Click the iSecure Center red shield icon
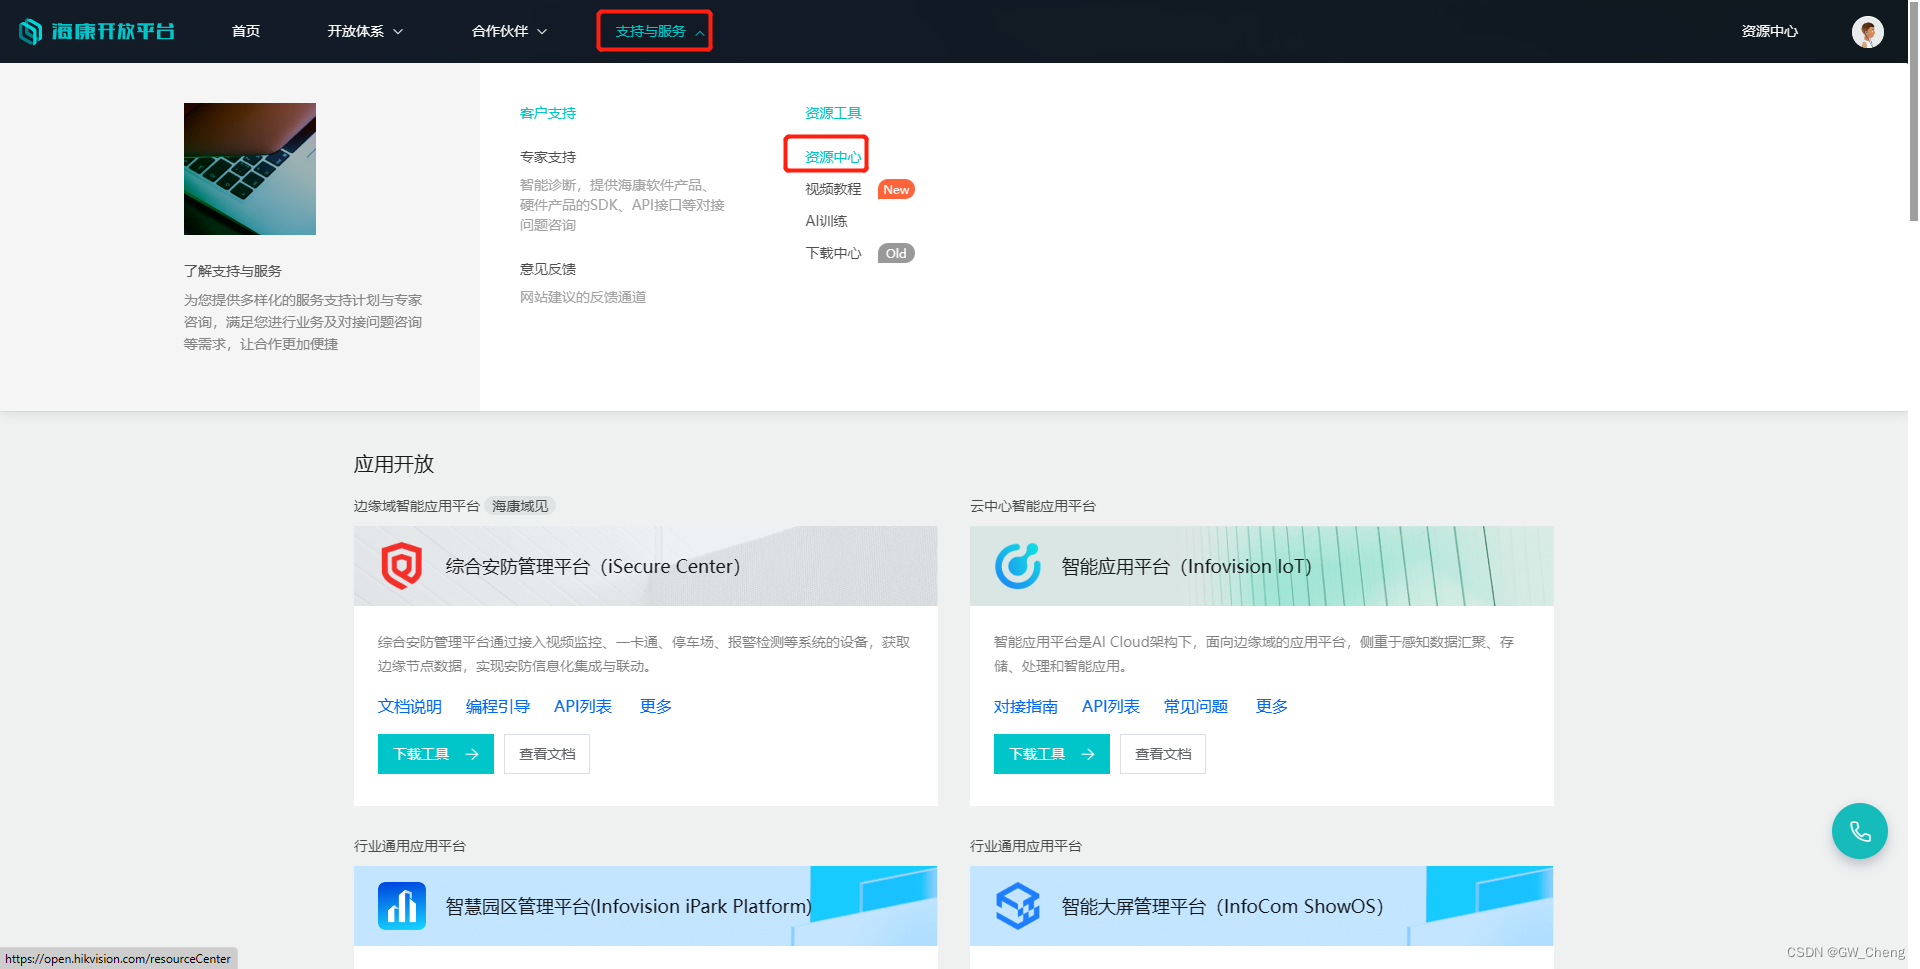Viewport: 1920px width, 969px height. (402, 566)
